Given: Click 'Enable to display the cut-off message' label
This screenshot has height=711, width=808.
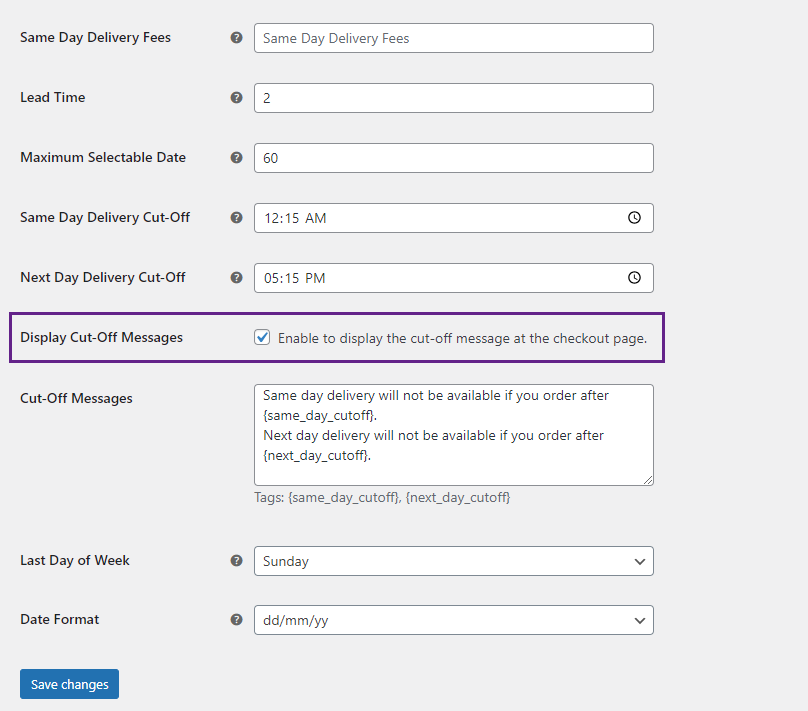Looking at the screenshot, I should point(462,338).
